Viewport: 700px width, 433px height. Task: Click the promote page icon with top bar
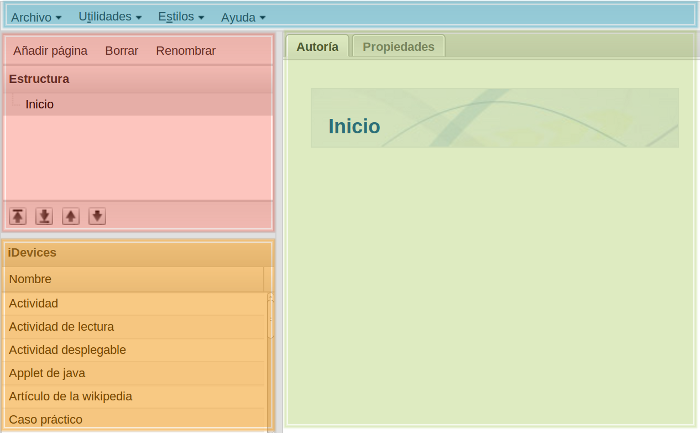pos(18,216)
